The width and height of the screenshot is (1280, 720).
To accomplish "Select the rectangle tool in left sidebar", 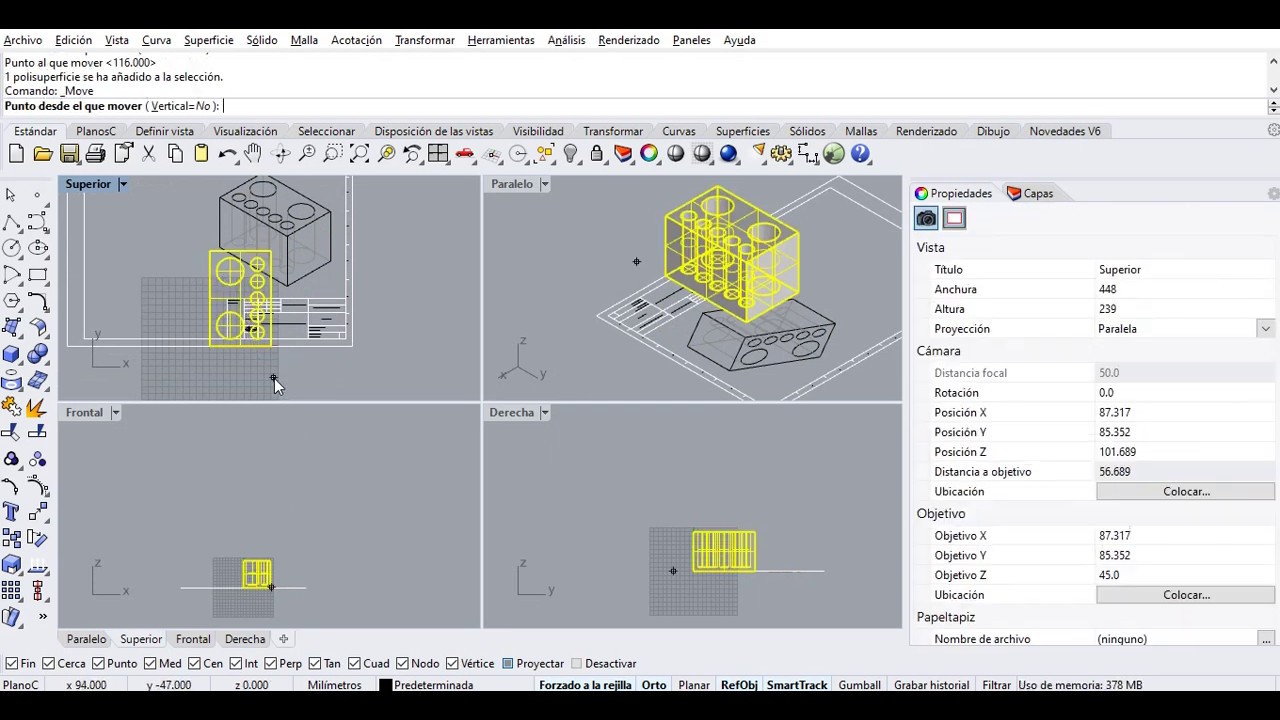I will tap(38, 274).
